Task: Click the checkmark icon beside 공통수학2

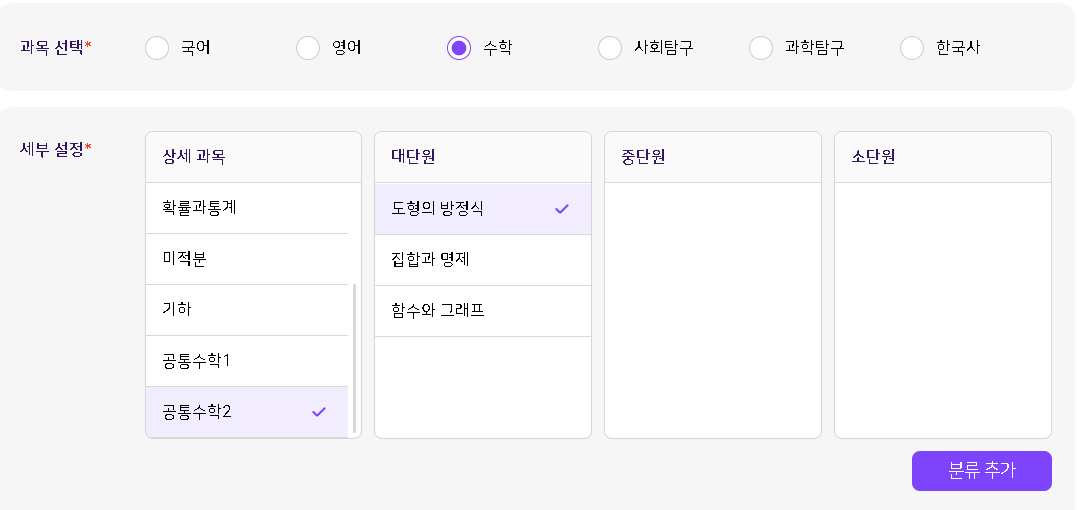Action: (x=319, y=412)
